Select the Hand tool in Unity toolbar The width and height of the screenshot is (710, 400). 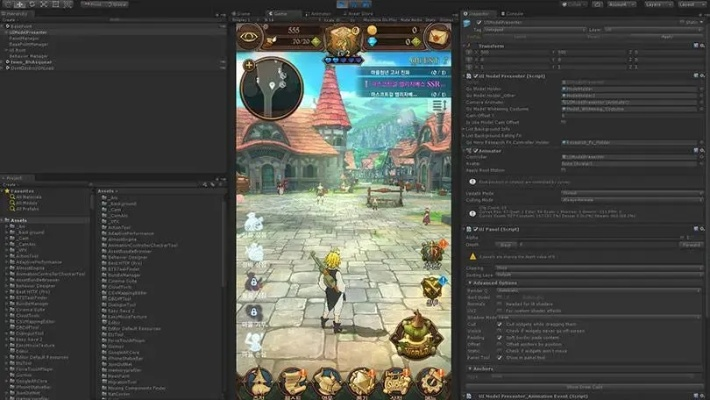pyautogui.click(x=6, y=4)
